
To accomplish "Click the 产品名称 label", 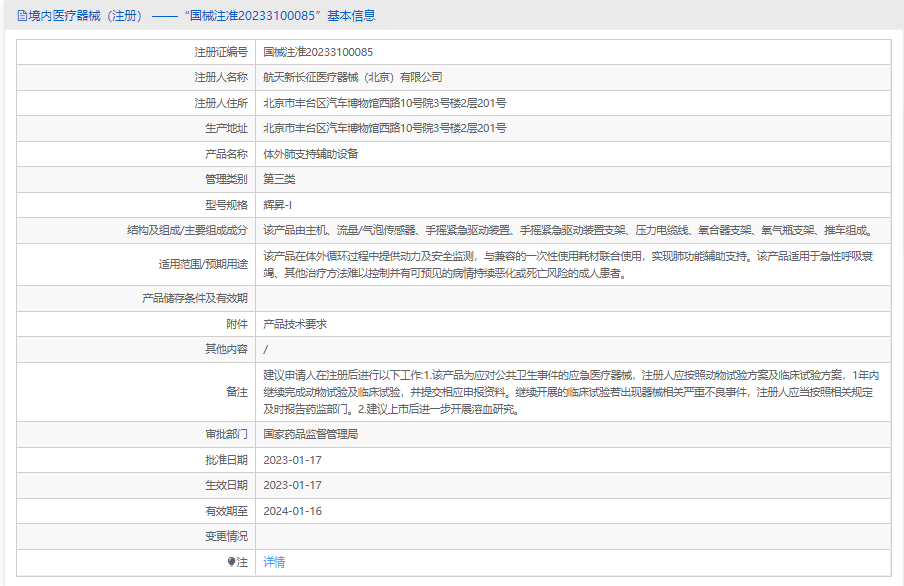I will tap(226, 154).
